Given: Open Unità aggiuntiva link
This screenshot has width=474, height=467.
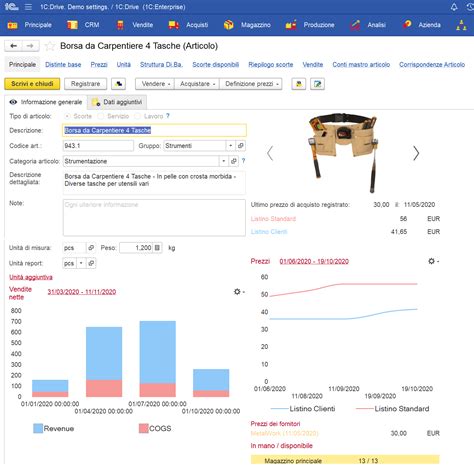Looking at the screenshot, I should [x=31, y=277].
